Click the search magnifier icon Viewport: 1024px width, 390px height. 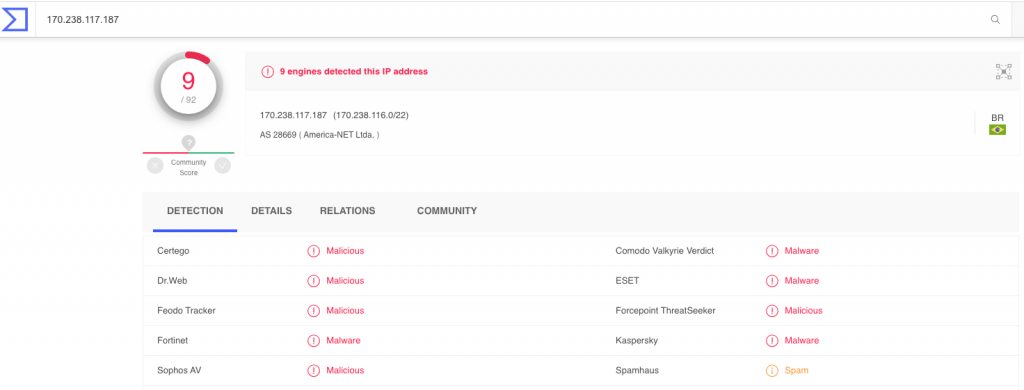click(995, 20)
